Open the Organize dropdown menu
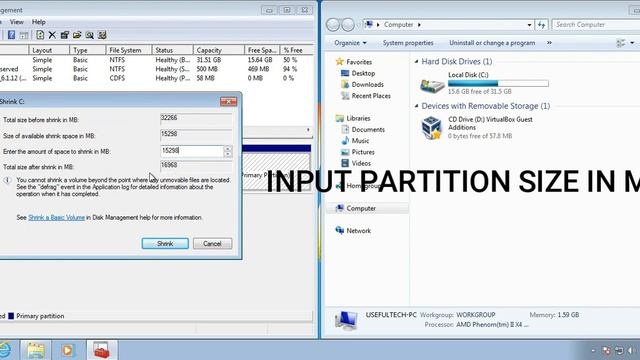Screen dimensions: 640x360 pyautogui.click(x=350, y=43)
